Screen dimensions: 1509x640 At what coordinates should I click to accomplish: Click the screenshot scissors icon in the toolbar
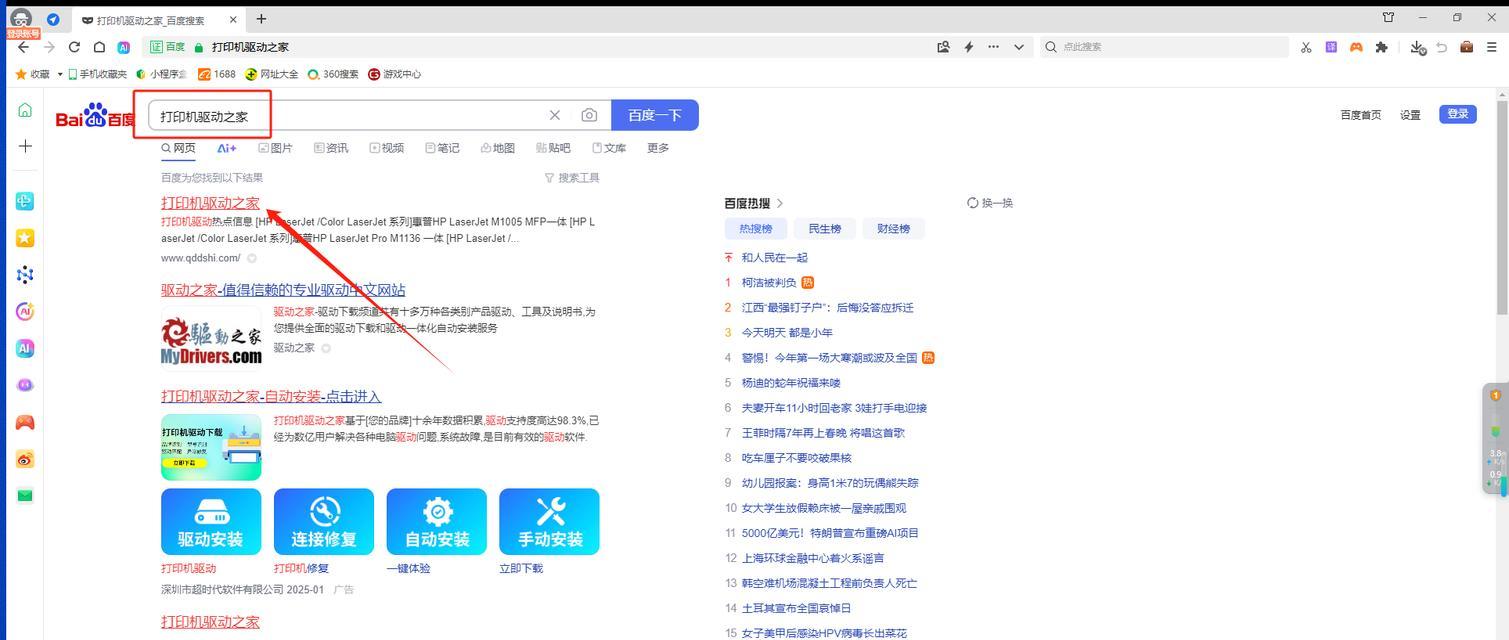[1306, 47]
